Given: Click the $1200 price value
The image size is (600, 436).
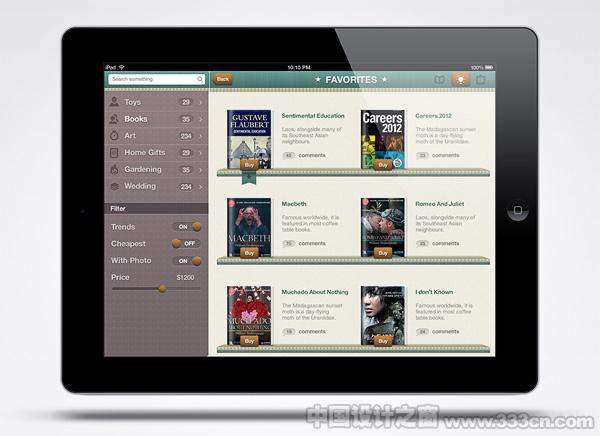Looking at the screenshot, I should [186, 278].
